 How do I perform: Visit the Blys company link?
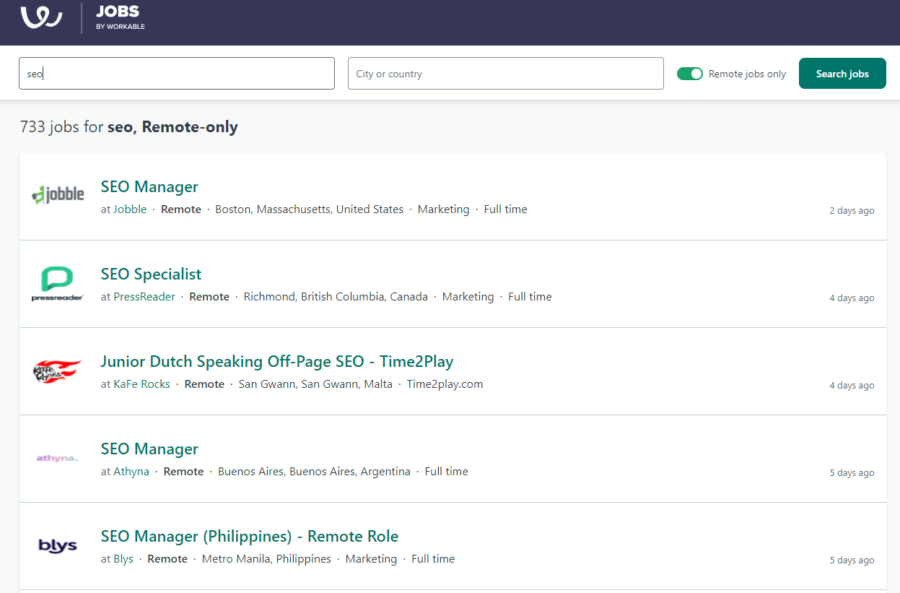[123, 559]
